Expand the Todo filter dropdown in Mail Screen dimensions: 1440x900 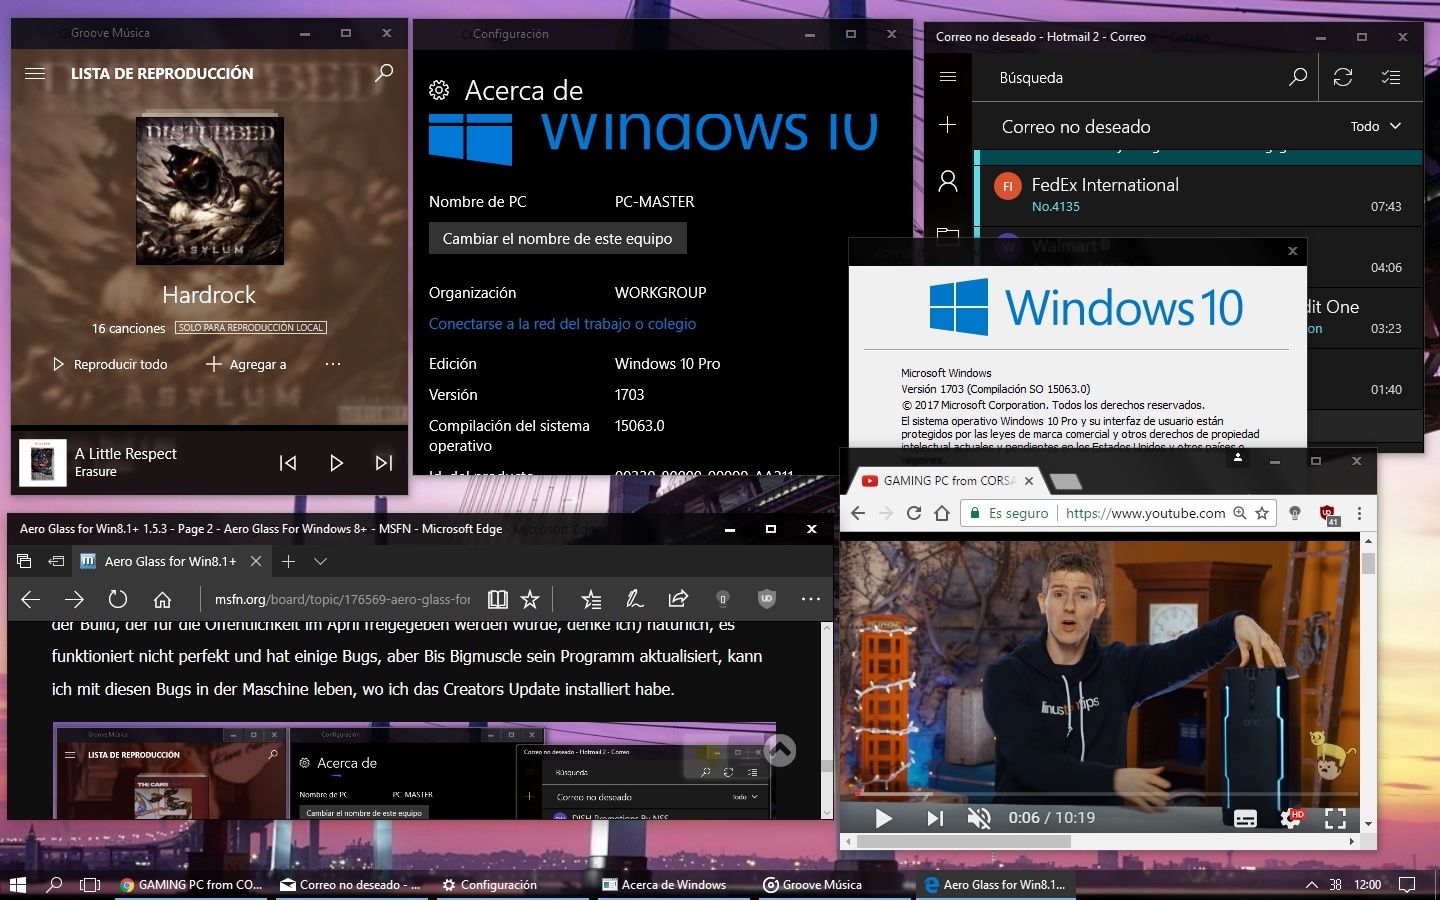point(1376,126)
